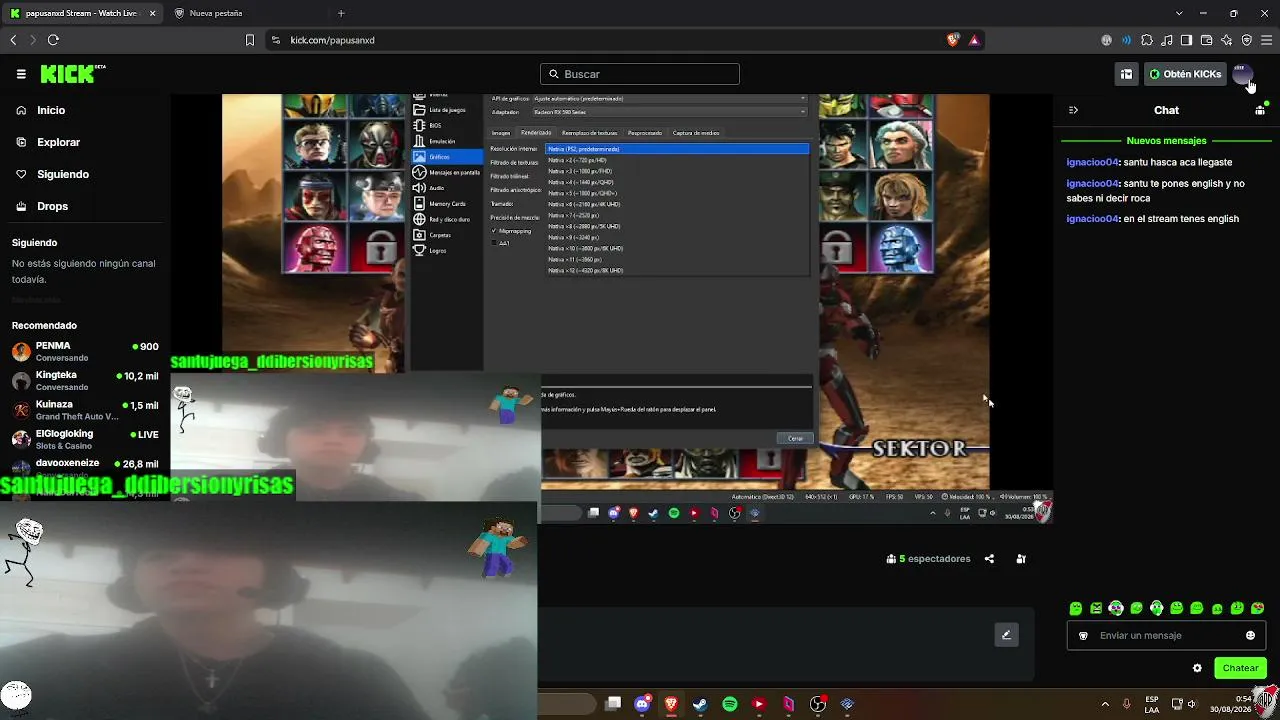The height and width of the screenshot is (720, 1280).
Task: Open the Adaptador Radeon RX 590 dropdown
Action: (x=668, y=112)
